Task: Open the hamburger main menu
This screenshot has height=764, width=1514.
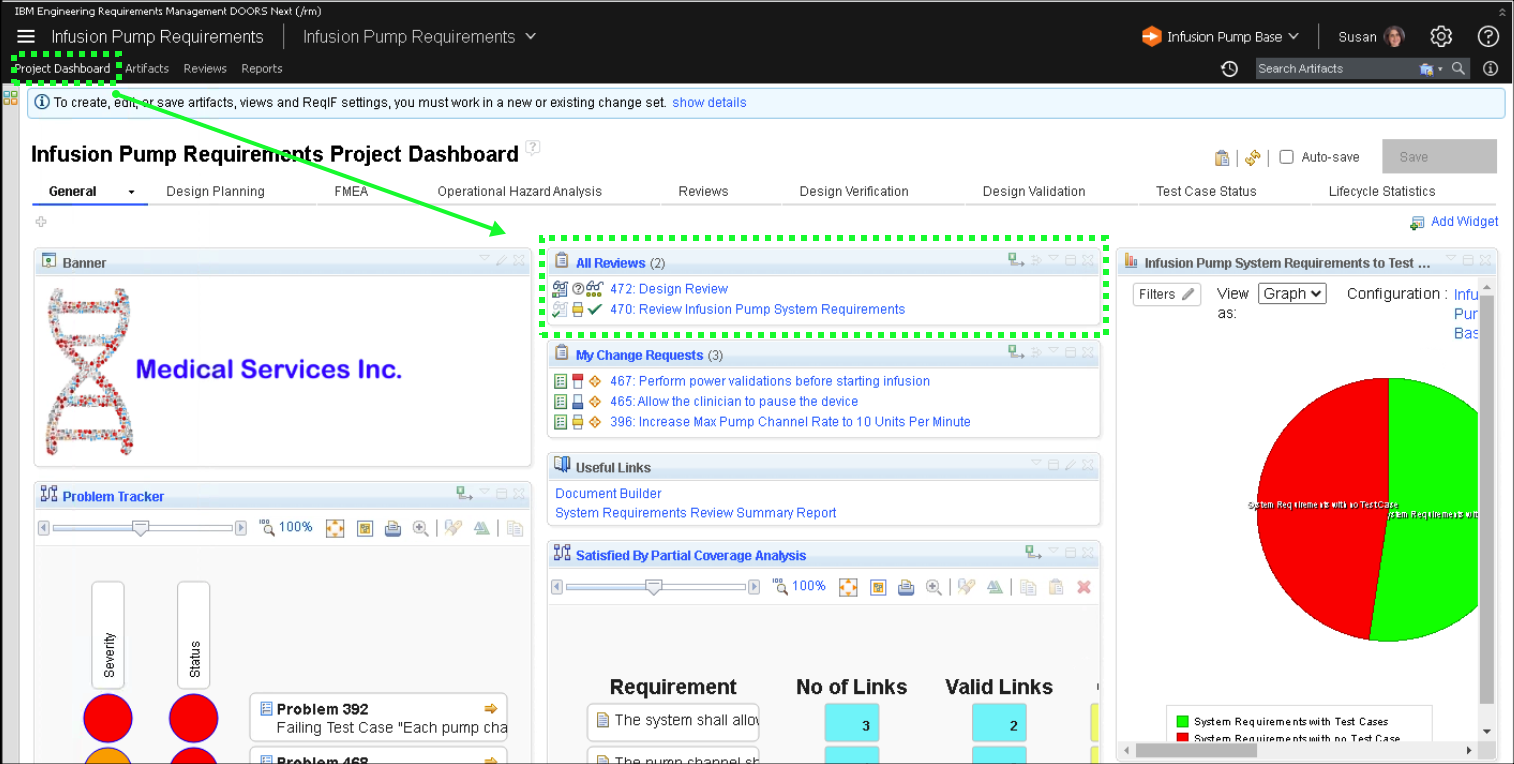Action: click(26, 37)
